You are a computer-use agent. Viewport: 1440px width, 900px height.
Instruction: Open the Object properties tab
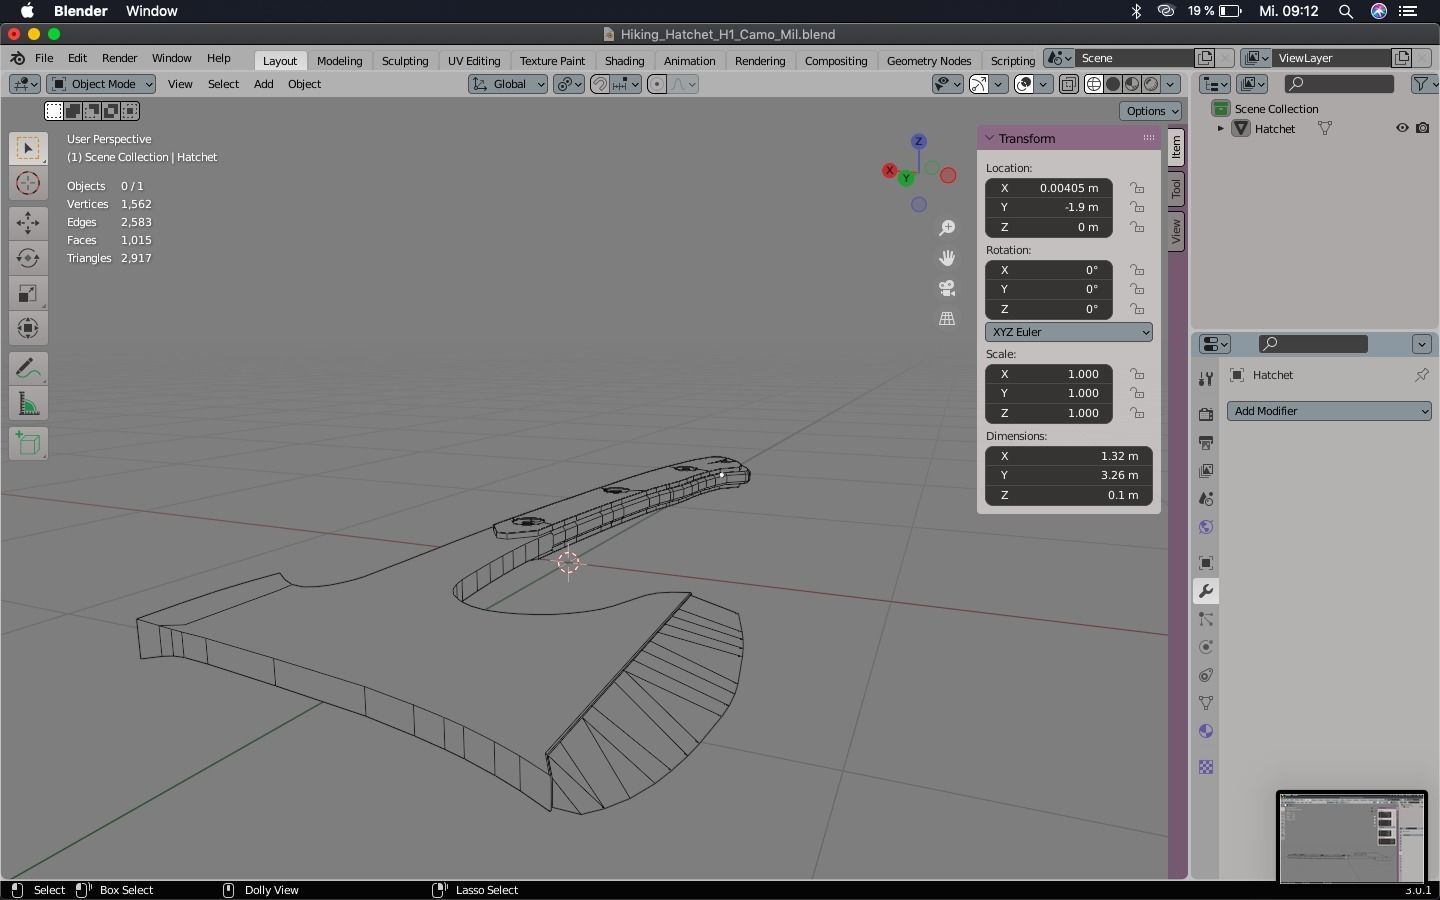pos(1206,563)
